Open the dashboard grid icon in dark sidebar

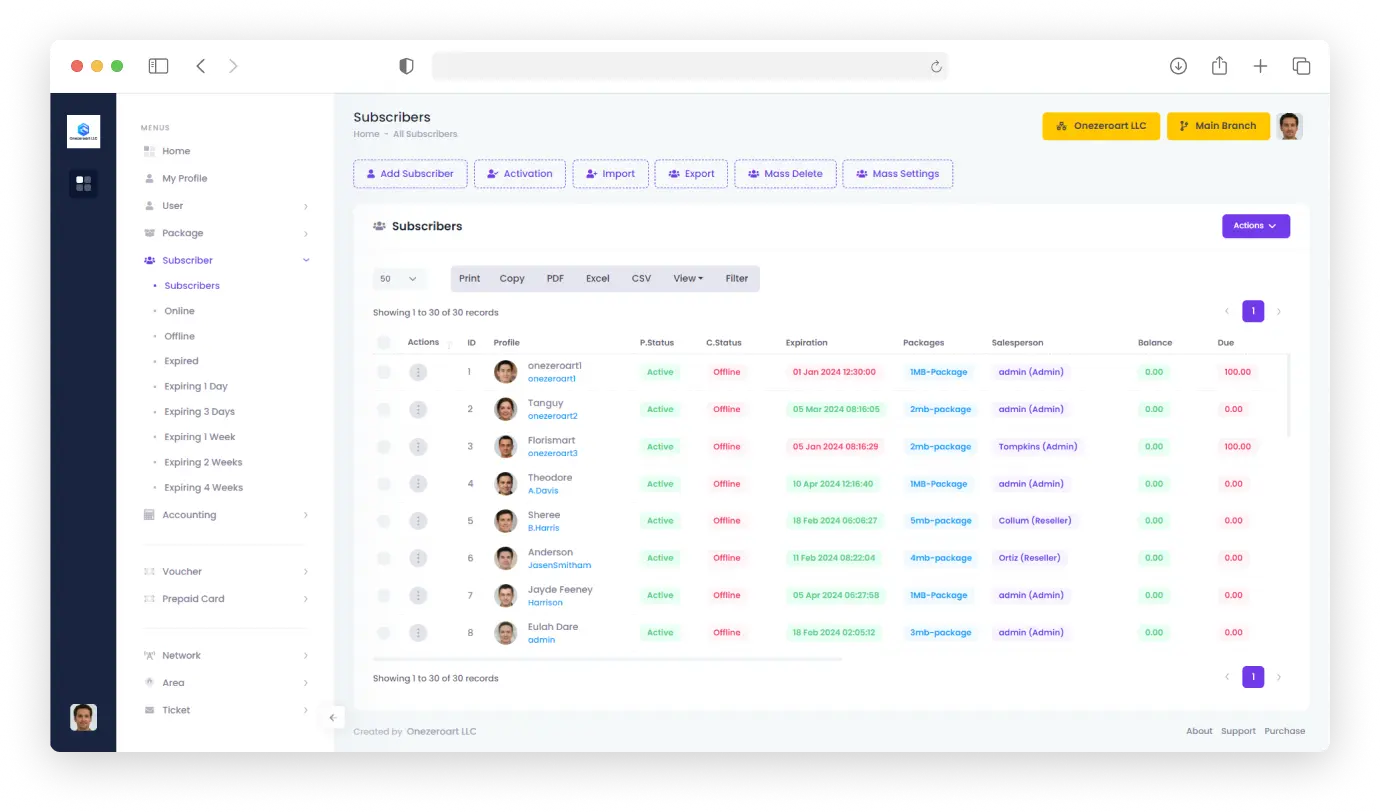[x=83, y=183]
